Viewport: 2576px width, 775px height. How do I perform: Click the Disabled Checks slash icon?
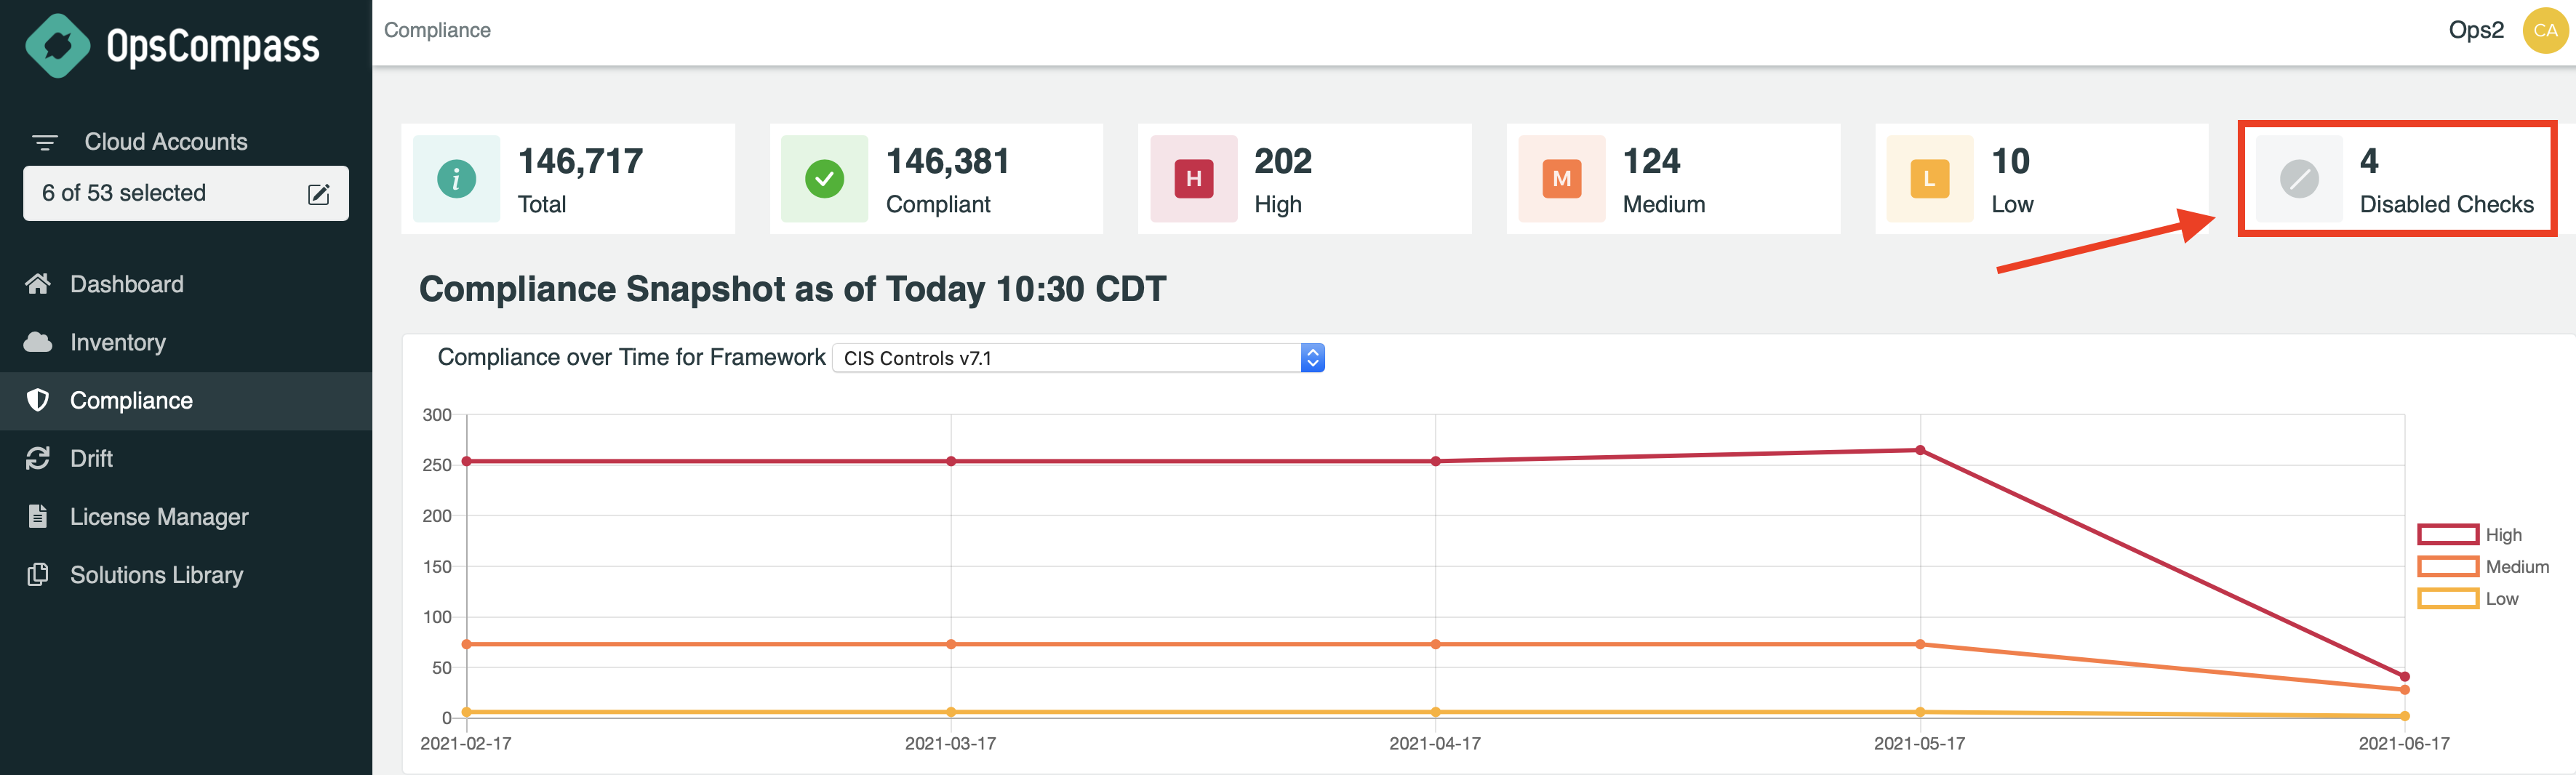tap(2299, 179)
